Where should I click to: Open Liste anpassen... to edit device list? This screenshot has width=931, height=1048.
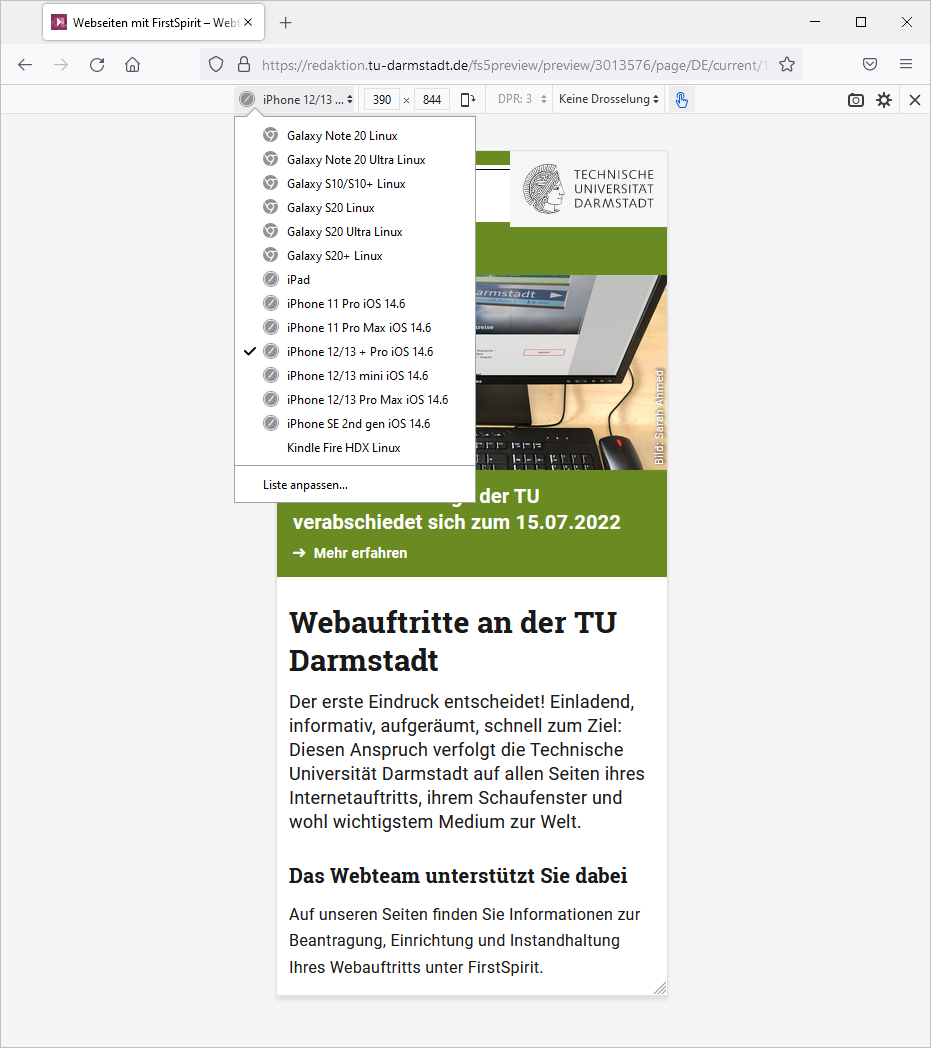[x=355, y=485]
